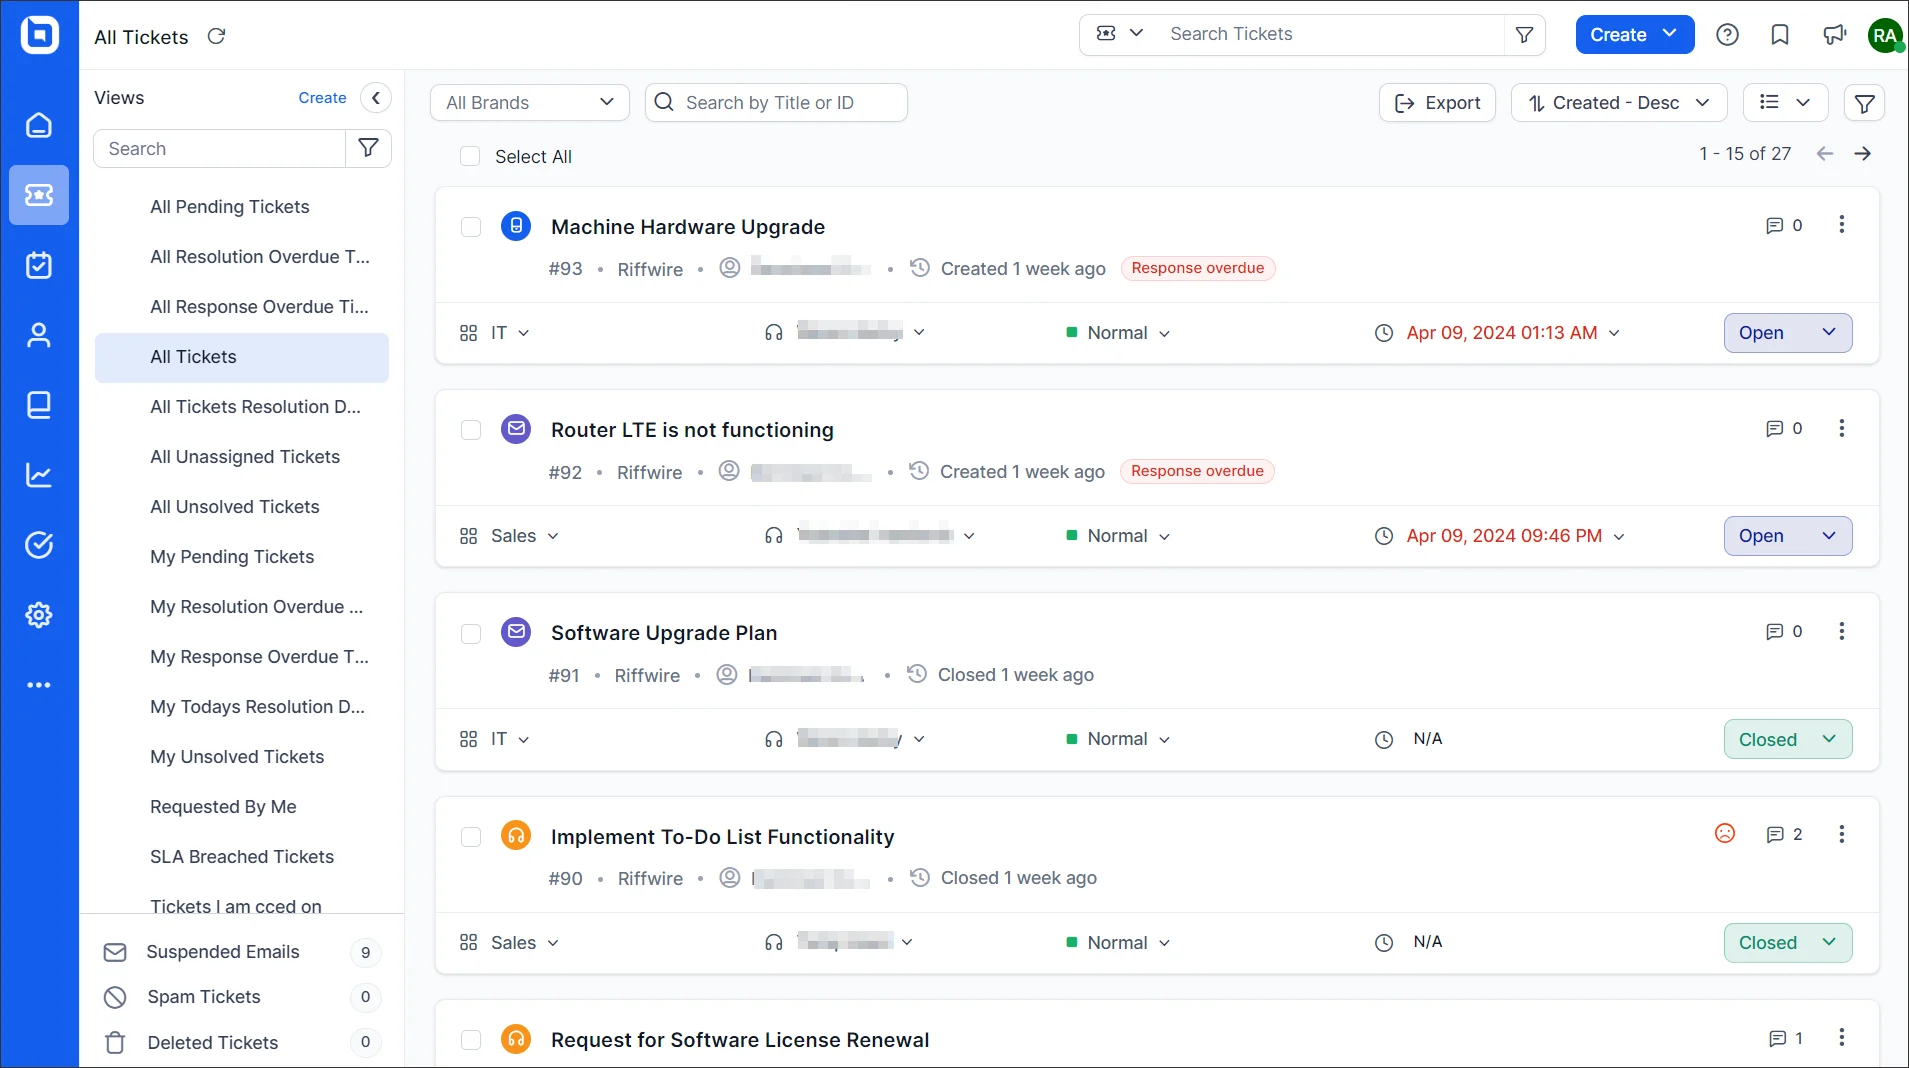Open the Reports analytics icon
Viewport: 1909px width, 1068px height.
[x=39, y=475]
